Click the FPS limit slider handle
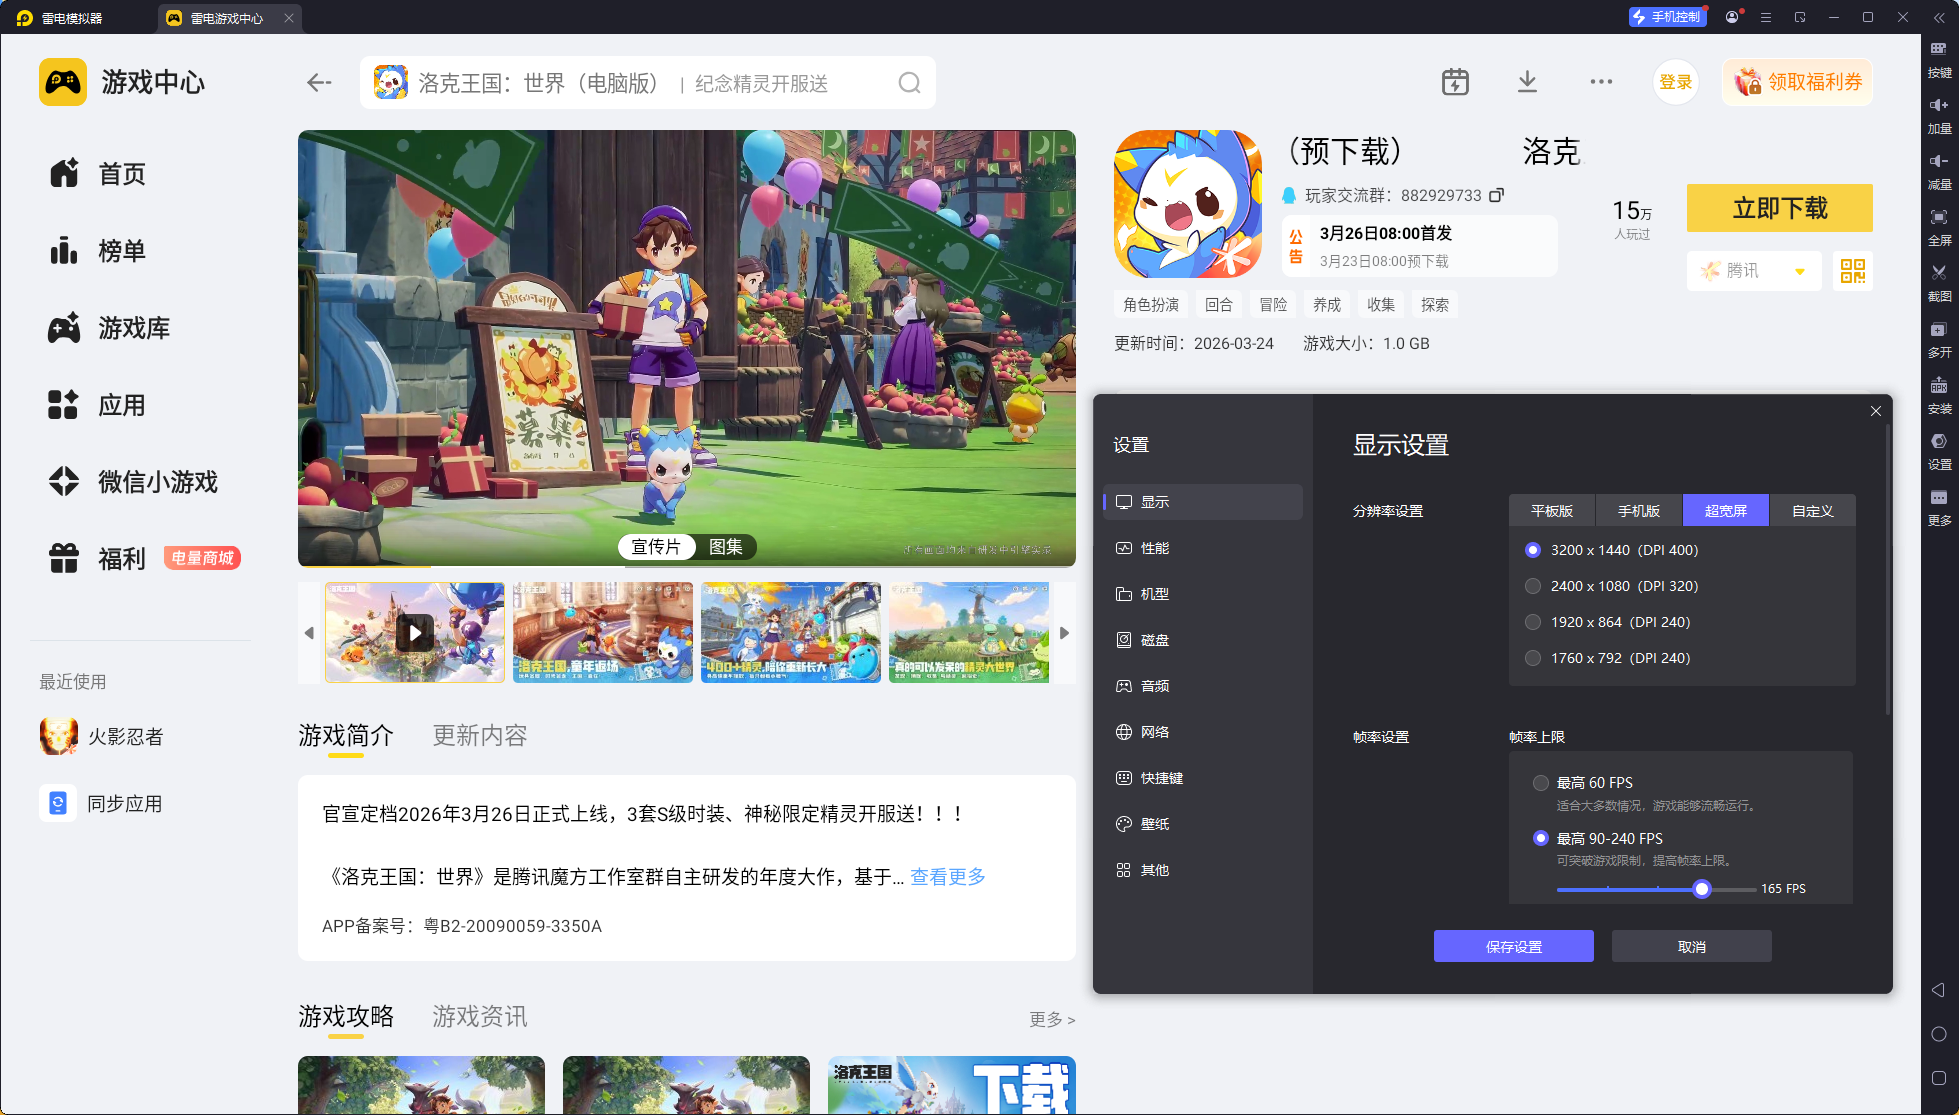The width and height of the screenshot is (1959, 1115). click(x=1702, y=889)
